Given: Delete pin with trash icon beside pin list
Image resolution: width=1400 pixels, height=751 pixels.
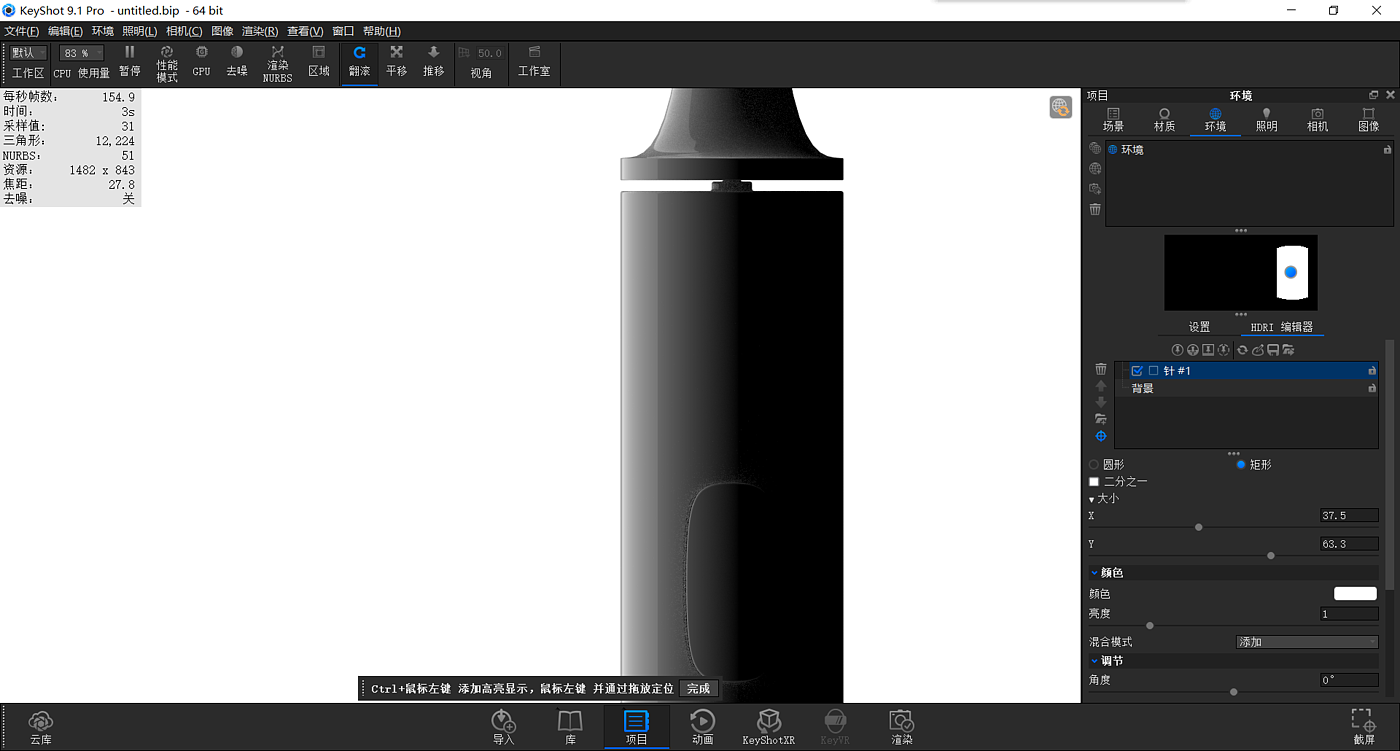Looking at the screenshot, I should pos(1101,369).
